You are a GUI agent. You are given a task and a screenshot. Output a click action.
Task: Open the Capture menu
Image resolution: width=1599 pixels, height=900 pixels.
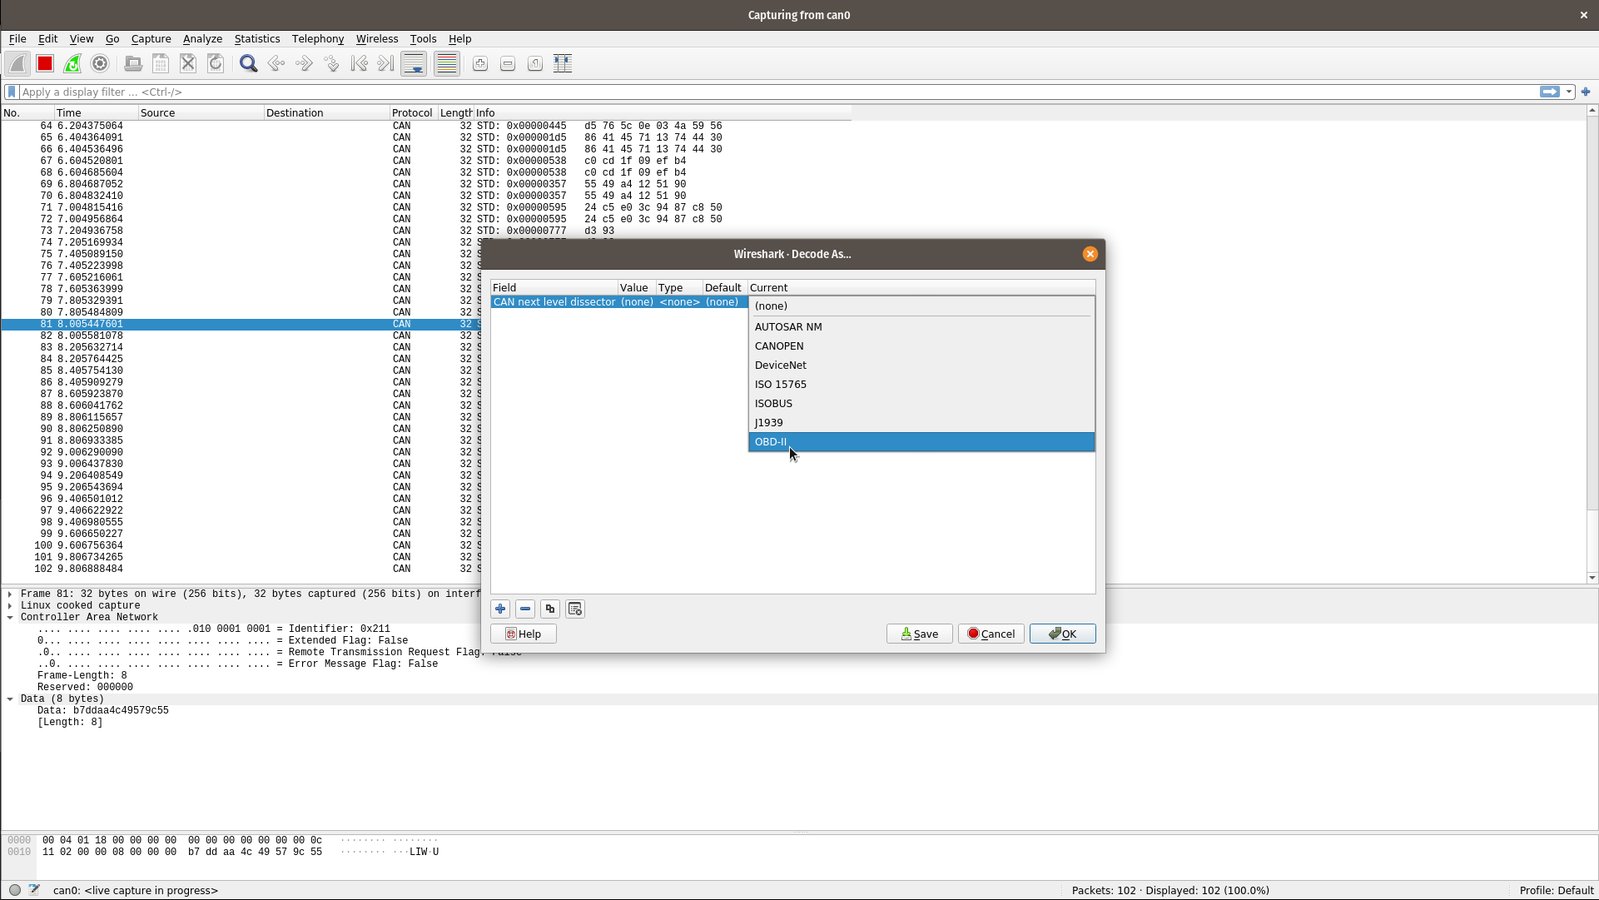pos(151,39)
